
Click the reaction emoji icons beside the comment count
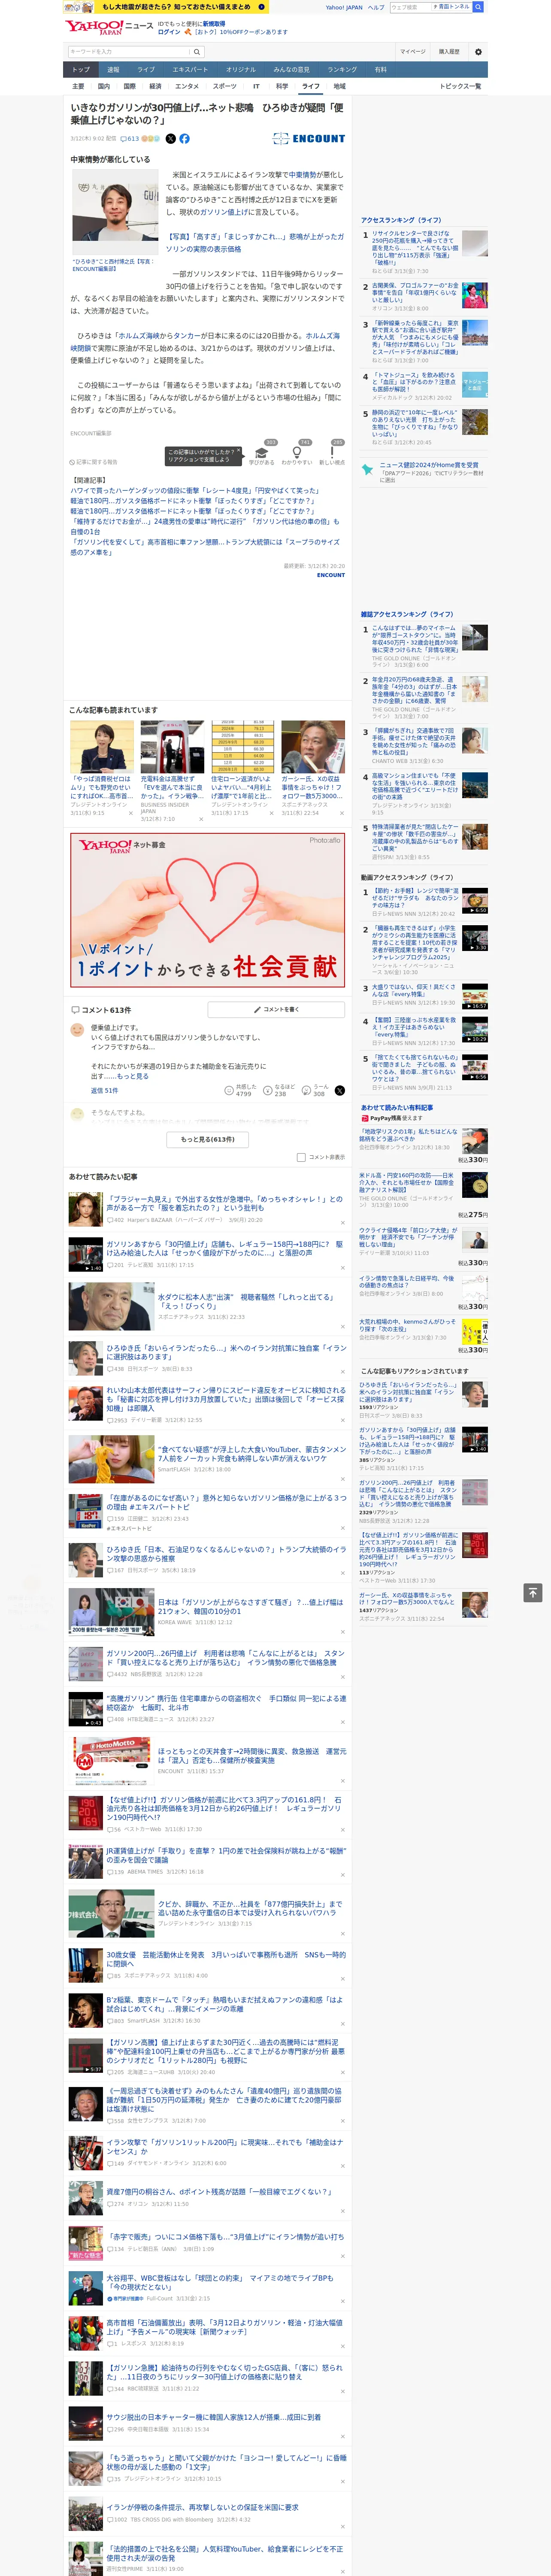[151, 139]
